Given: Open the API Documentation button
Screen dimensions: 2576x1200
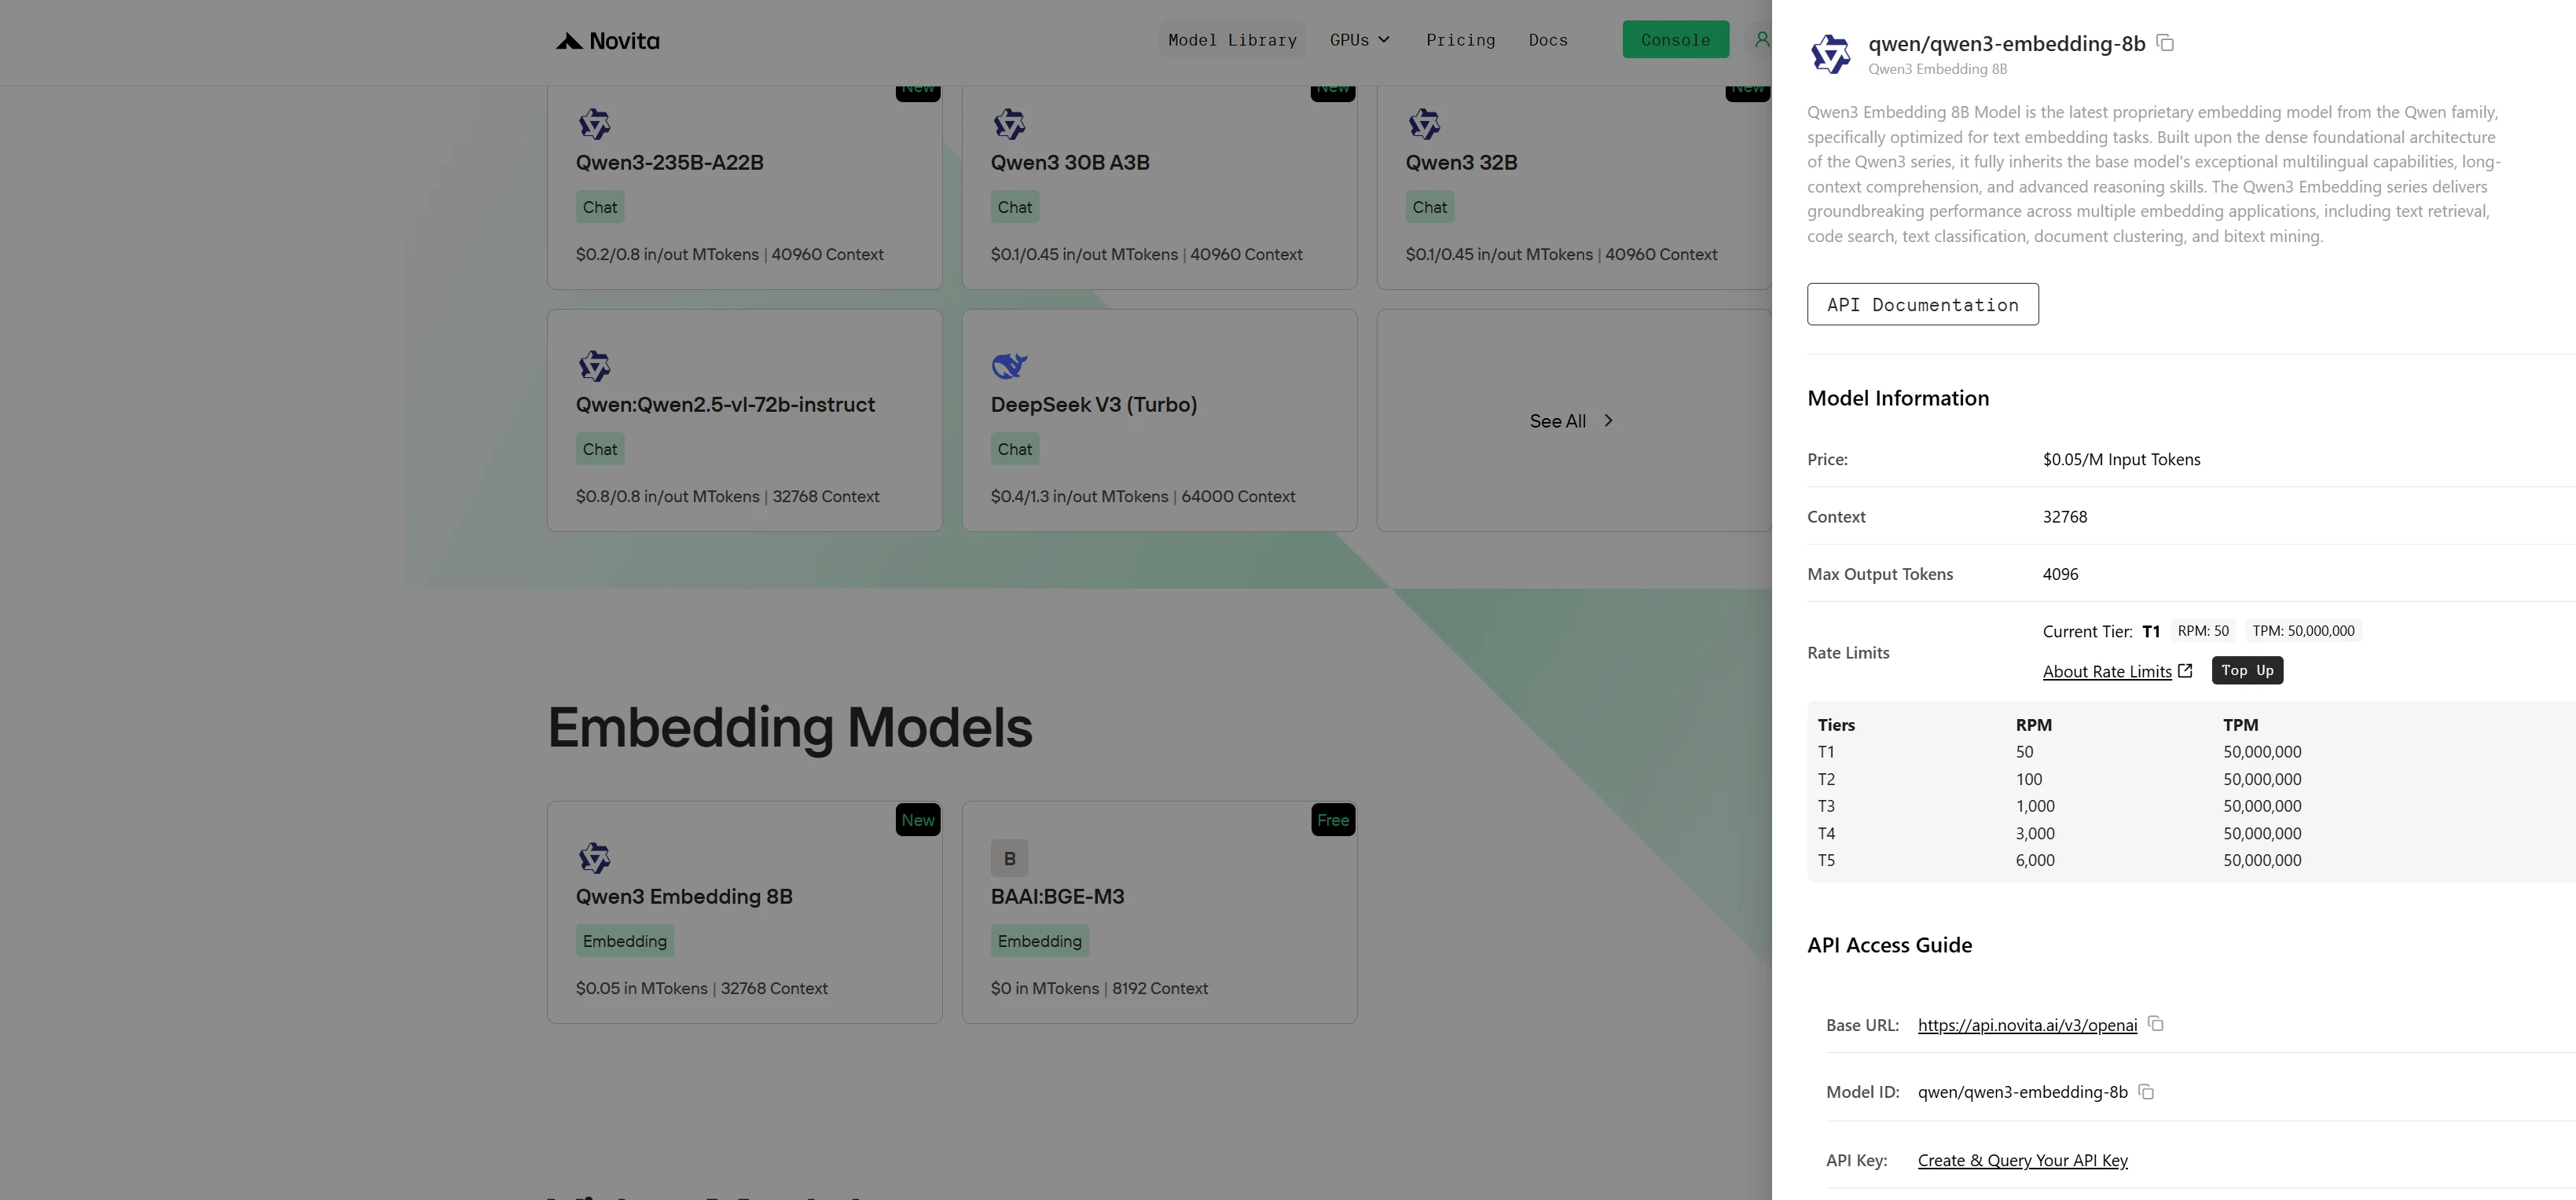Looking at the screenshot, I should [1922, 304].
